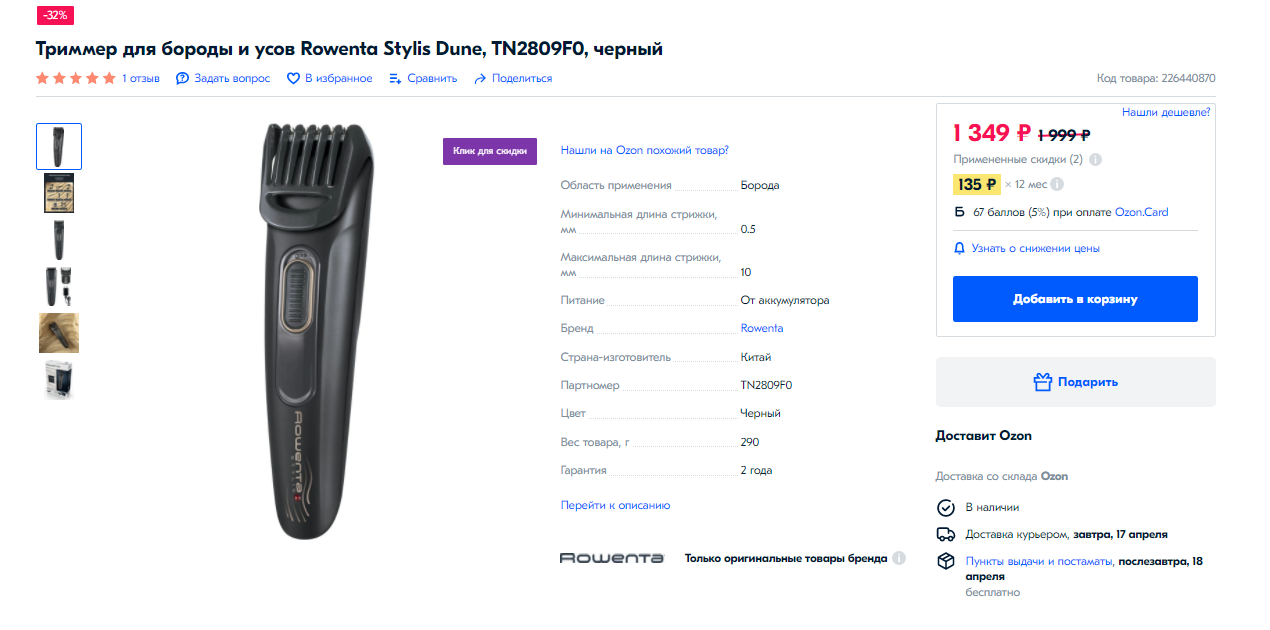
Task: Select the second product thumbnail image
Action: coord(59,193)
